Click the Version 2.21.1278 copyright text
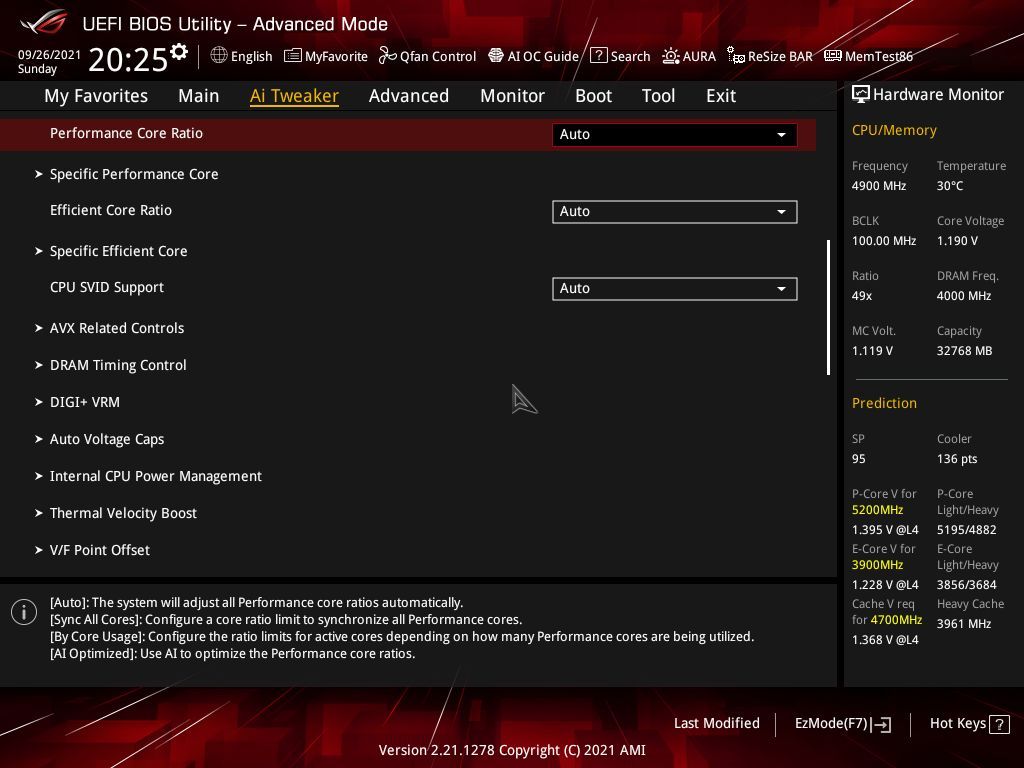The image size is (1024, 768). point(512,750)
